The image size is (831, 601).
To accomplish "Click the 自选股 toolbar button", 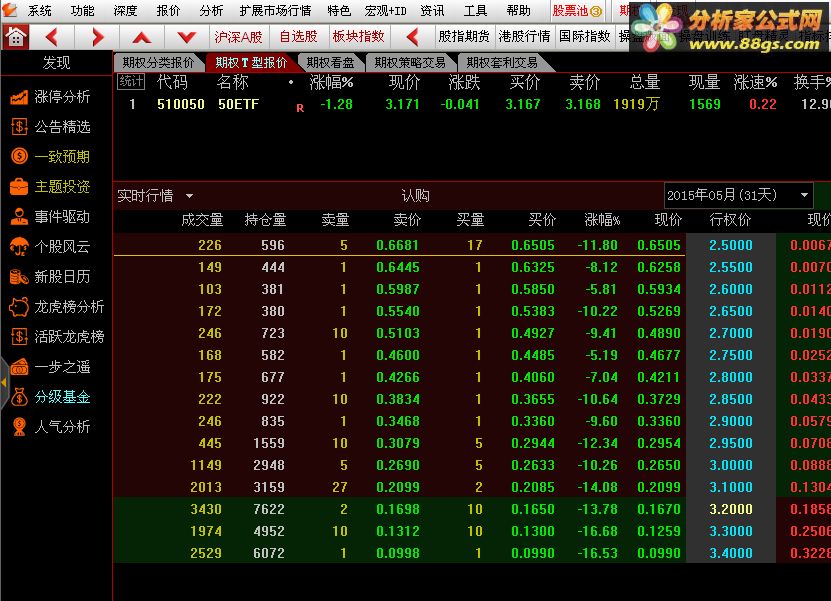I will click(x=298, y=37).
